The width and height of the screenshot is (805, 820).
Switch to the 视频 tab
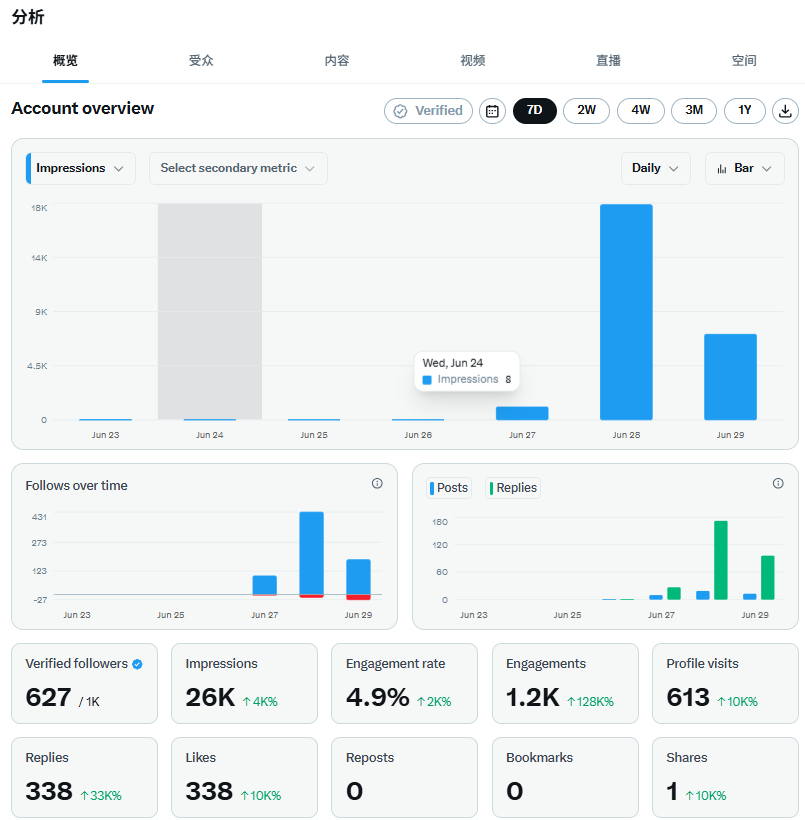coord(473,61)
